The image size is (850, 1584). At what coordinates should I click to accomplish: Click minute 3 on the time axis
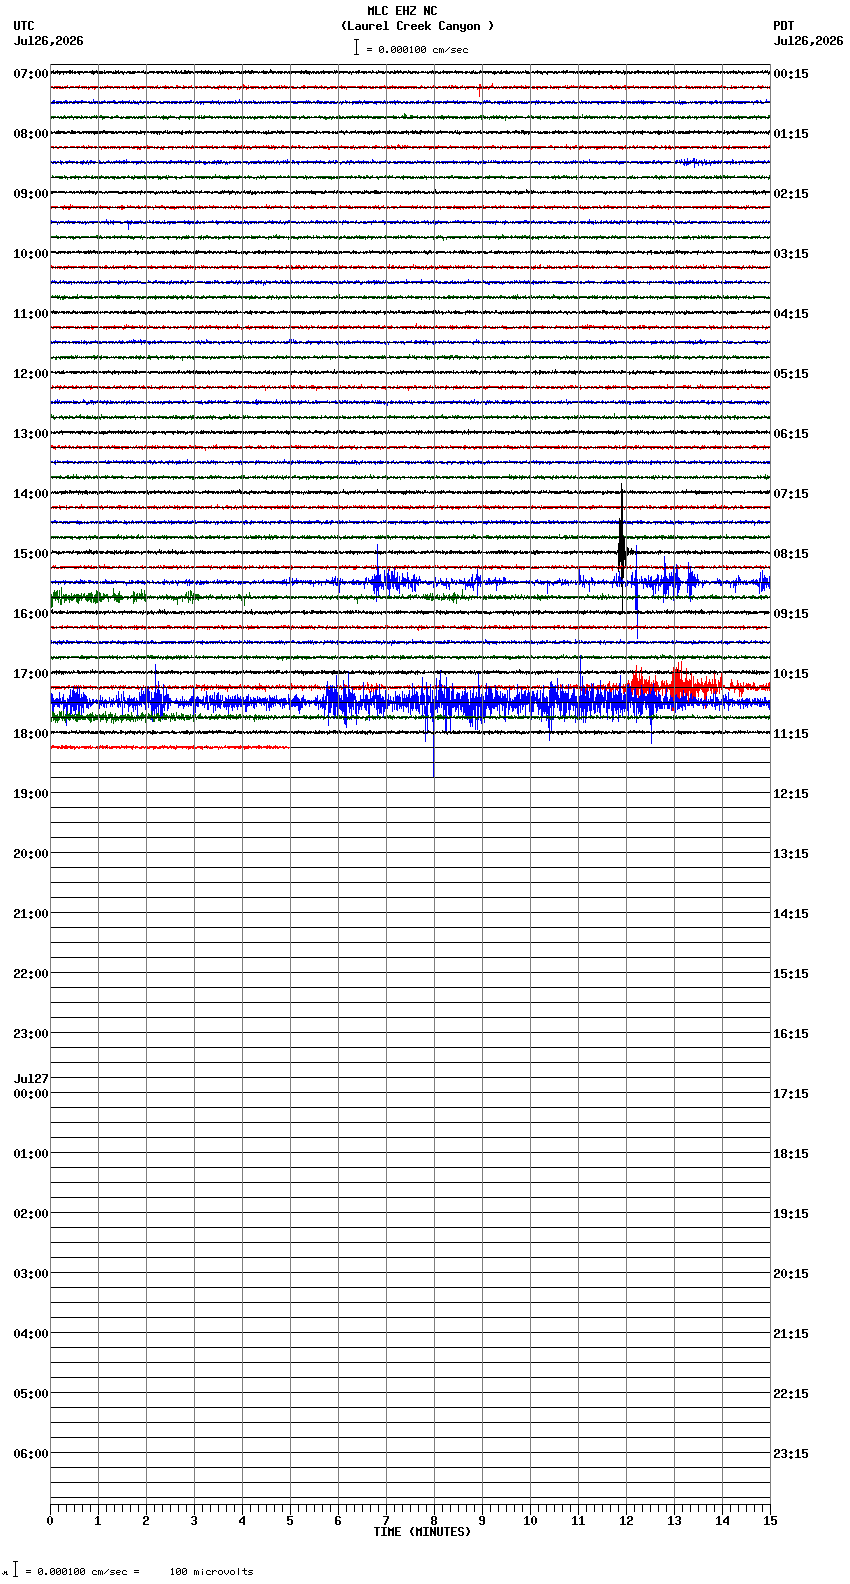(x=194, y=1521)
